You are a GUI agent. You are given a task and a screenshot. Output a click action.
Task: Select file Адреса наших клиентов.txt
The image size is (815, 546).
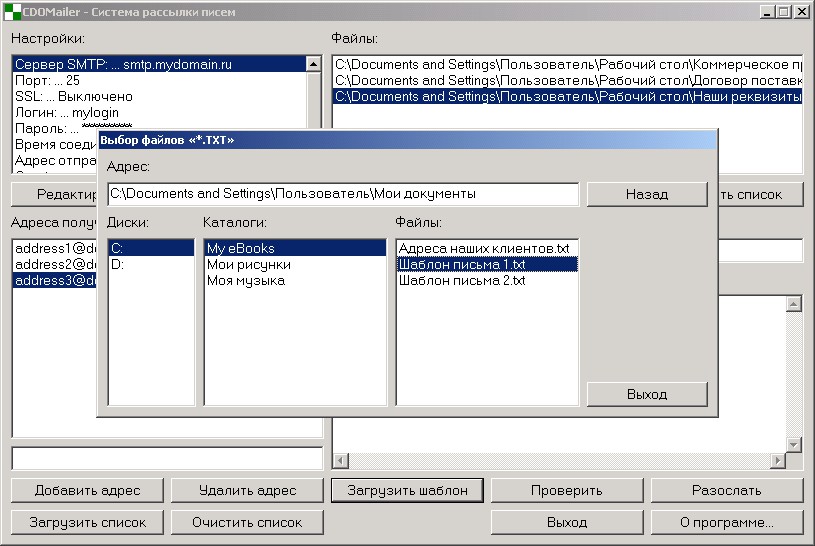pyautogui.click(x=487, y=248)
